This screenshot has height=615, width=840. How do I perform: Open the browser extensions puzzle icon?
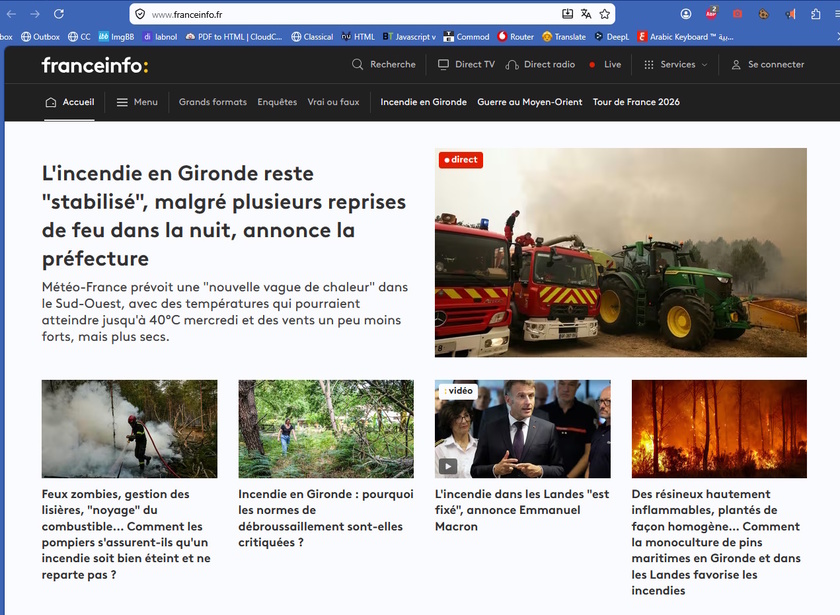coord(815,14)
